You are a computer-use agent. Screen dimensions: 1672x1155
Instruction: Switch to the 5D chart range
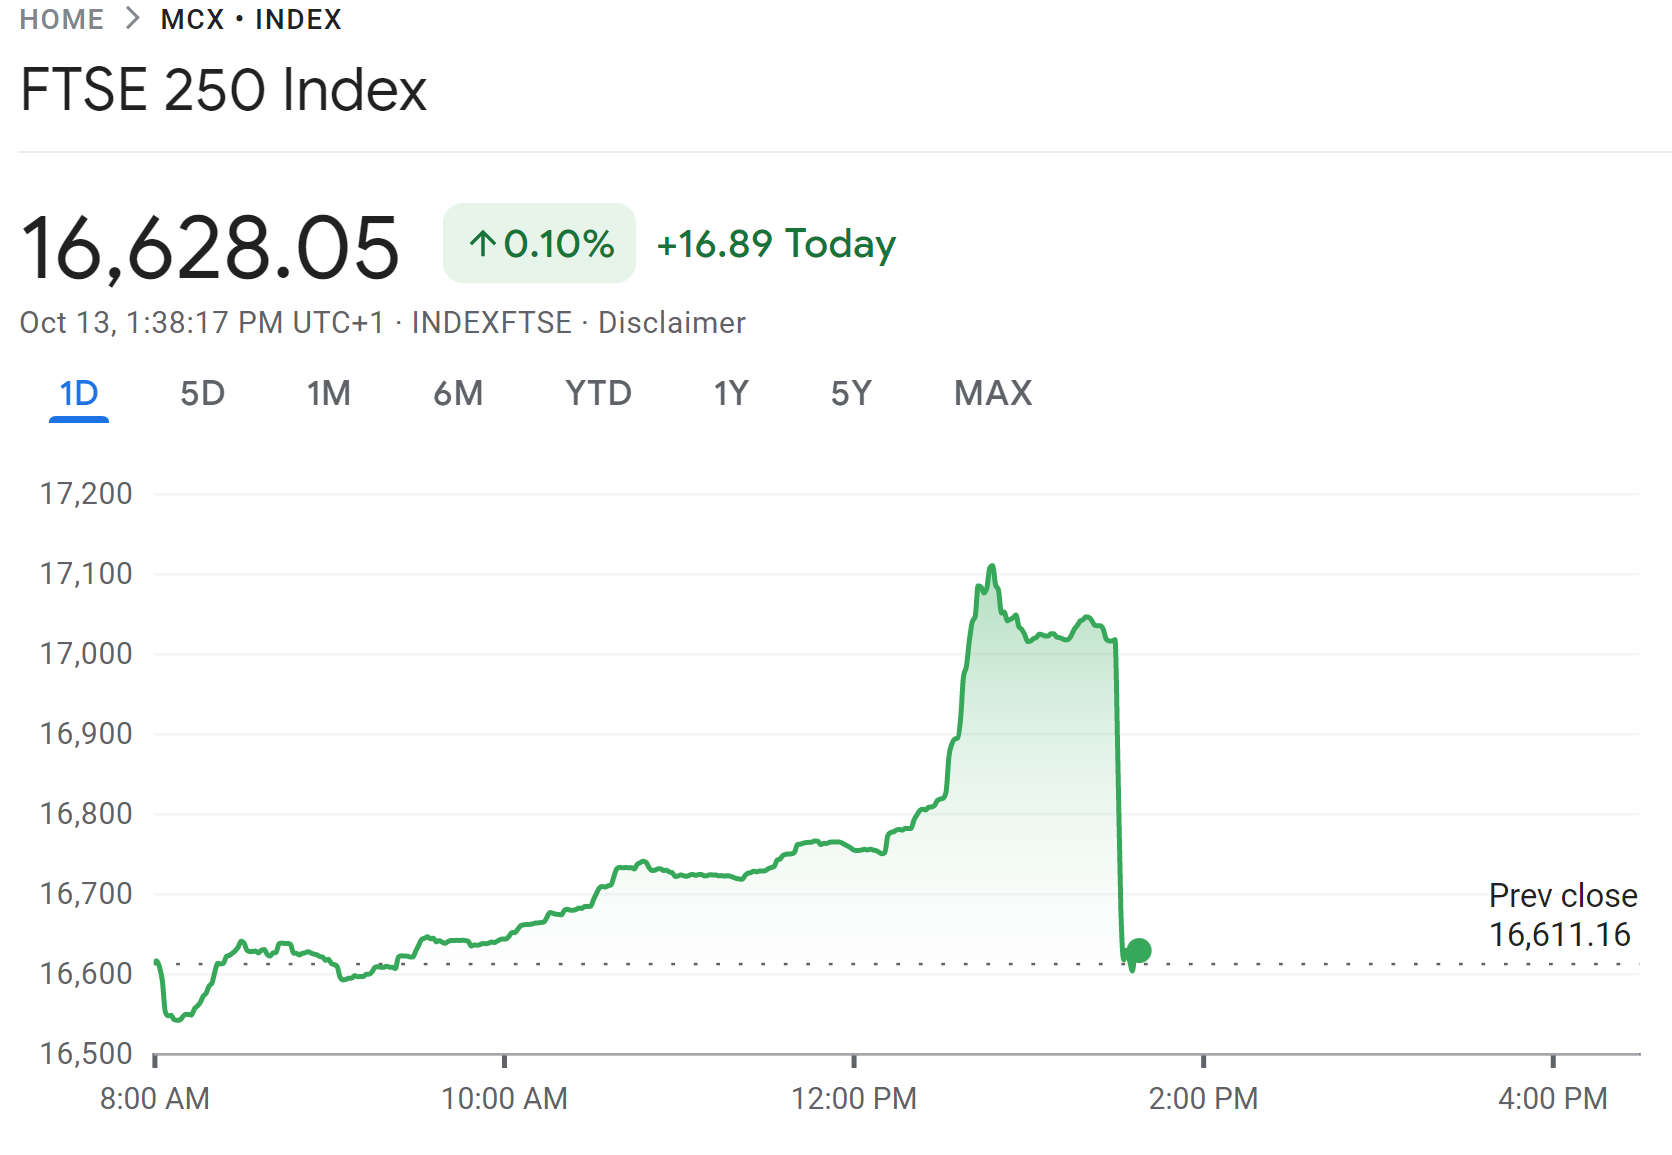202,393
